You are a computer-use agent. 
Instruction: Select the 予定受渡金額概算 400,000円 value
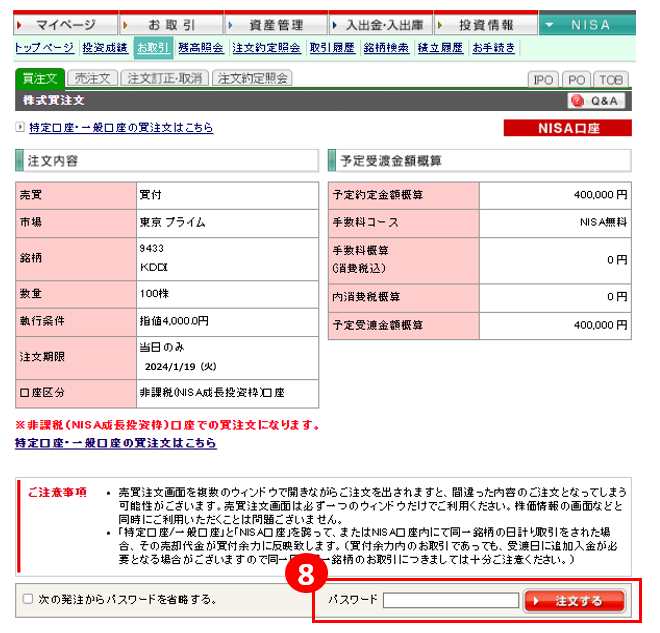601,325
